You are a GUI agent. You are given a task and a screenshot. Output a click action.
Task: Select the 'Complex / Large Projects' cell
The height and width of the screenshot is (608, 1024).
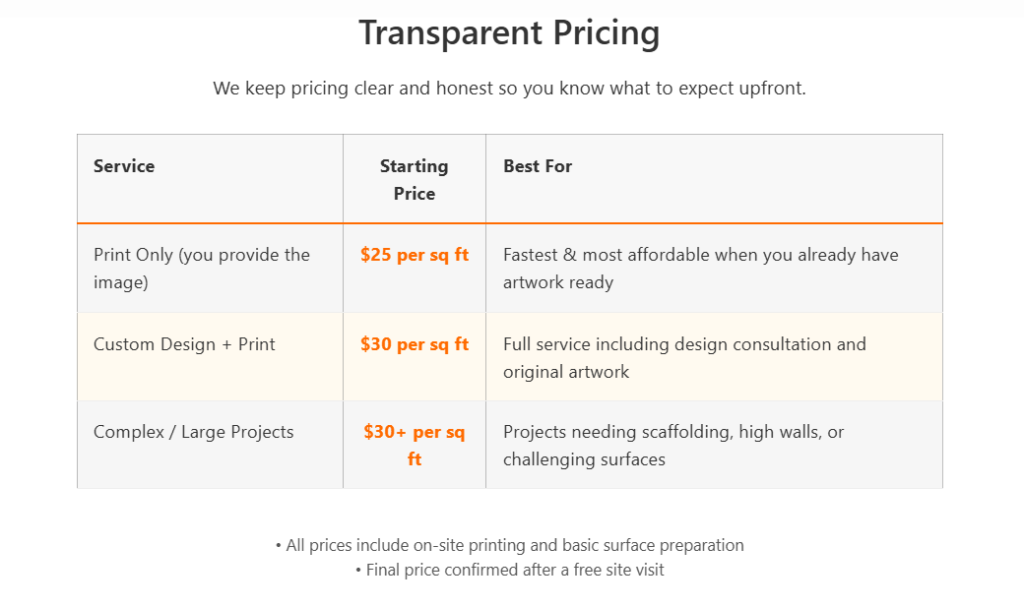coord(193,432)
